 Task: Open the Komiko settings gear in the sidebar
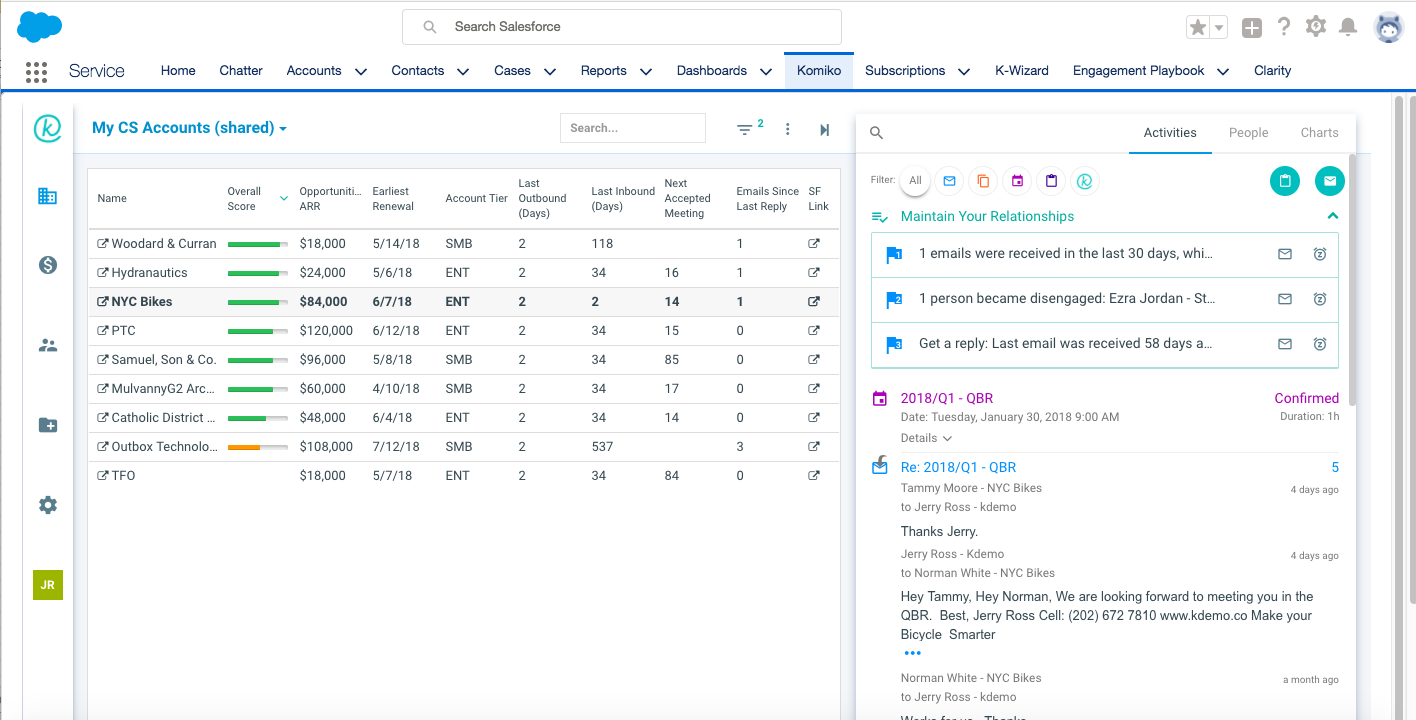pyautogui.click(x=47, y=505)
